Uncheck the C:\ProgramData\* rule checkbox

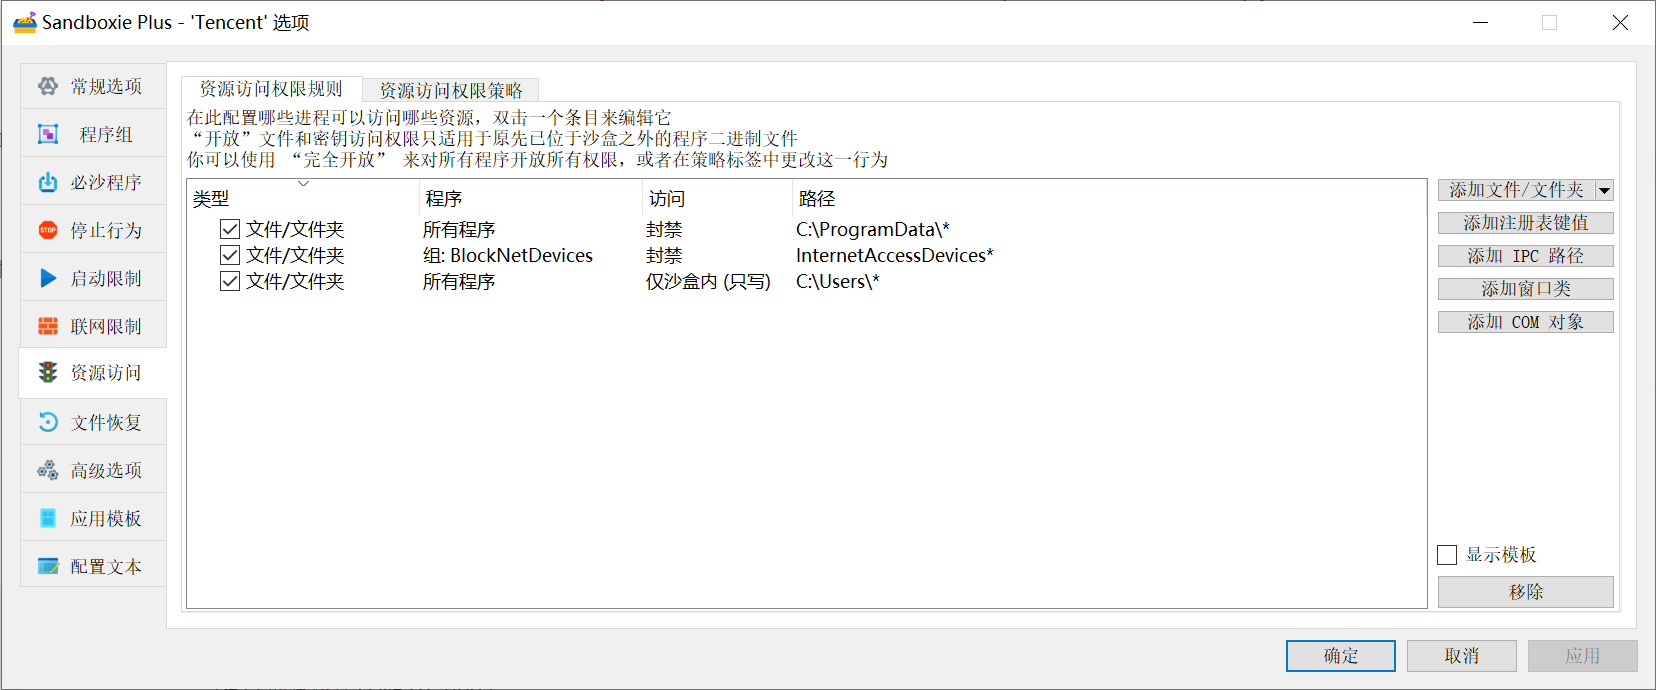[230, 229]
